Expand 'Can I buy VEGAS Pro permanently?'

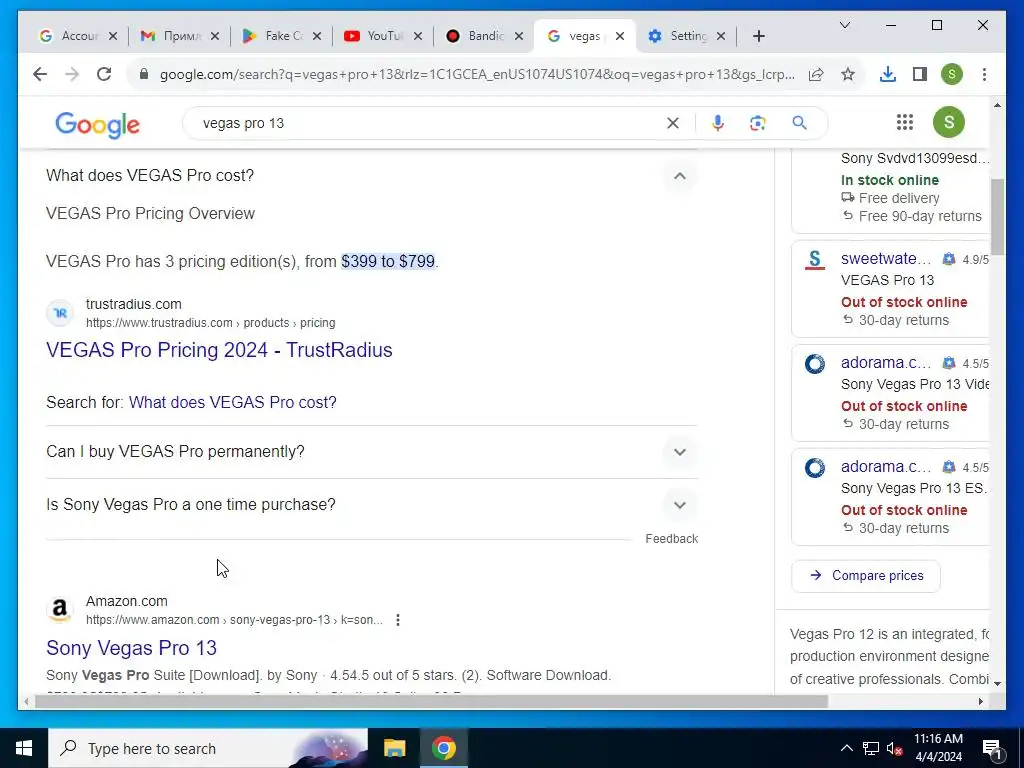pos(680,452)
